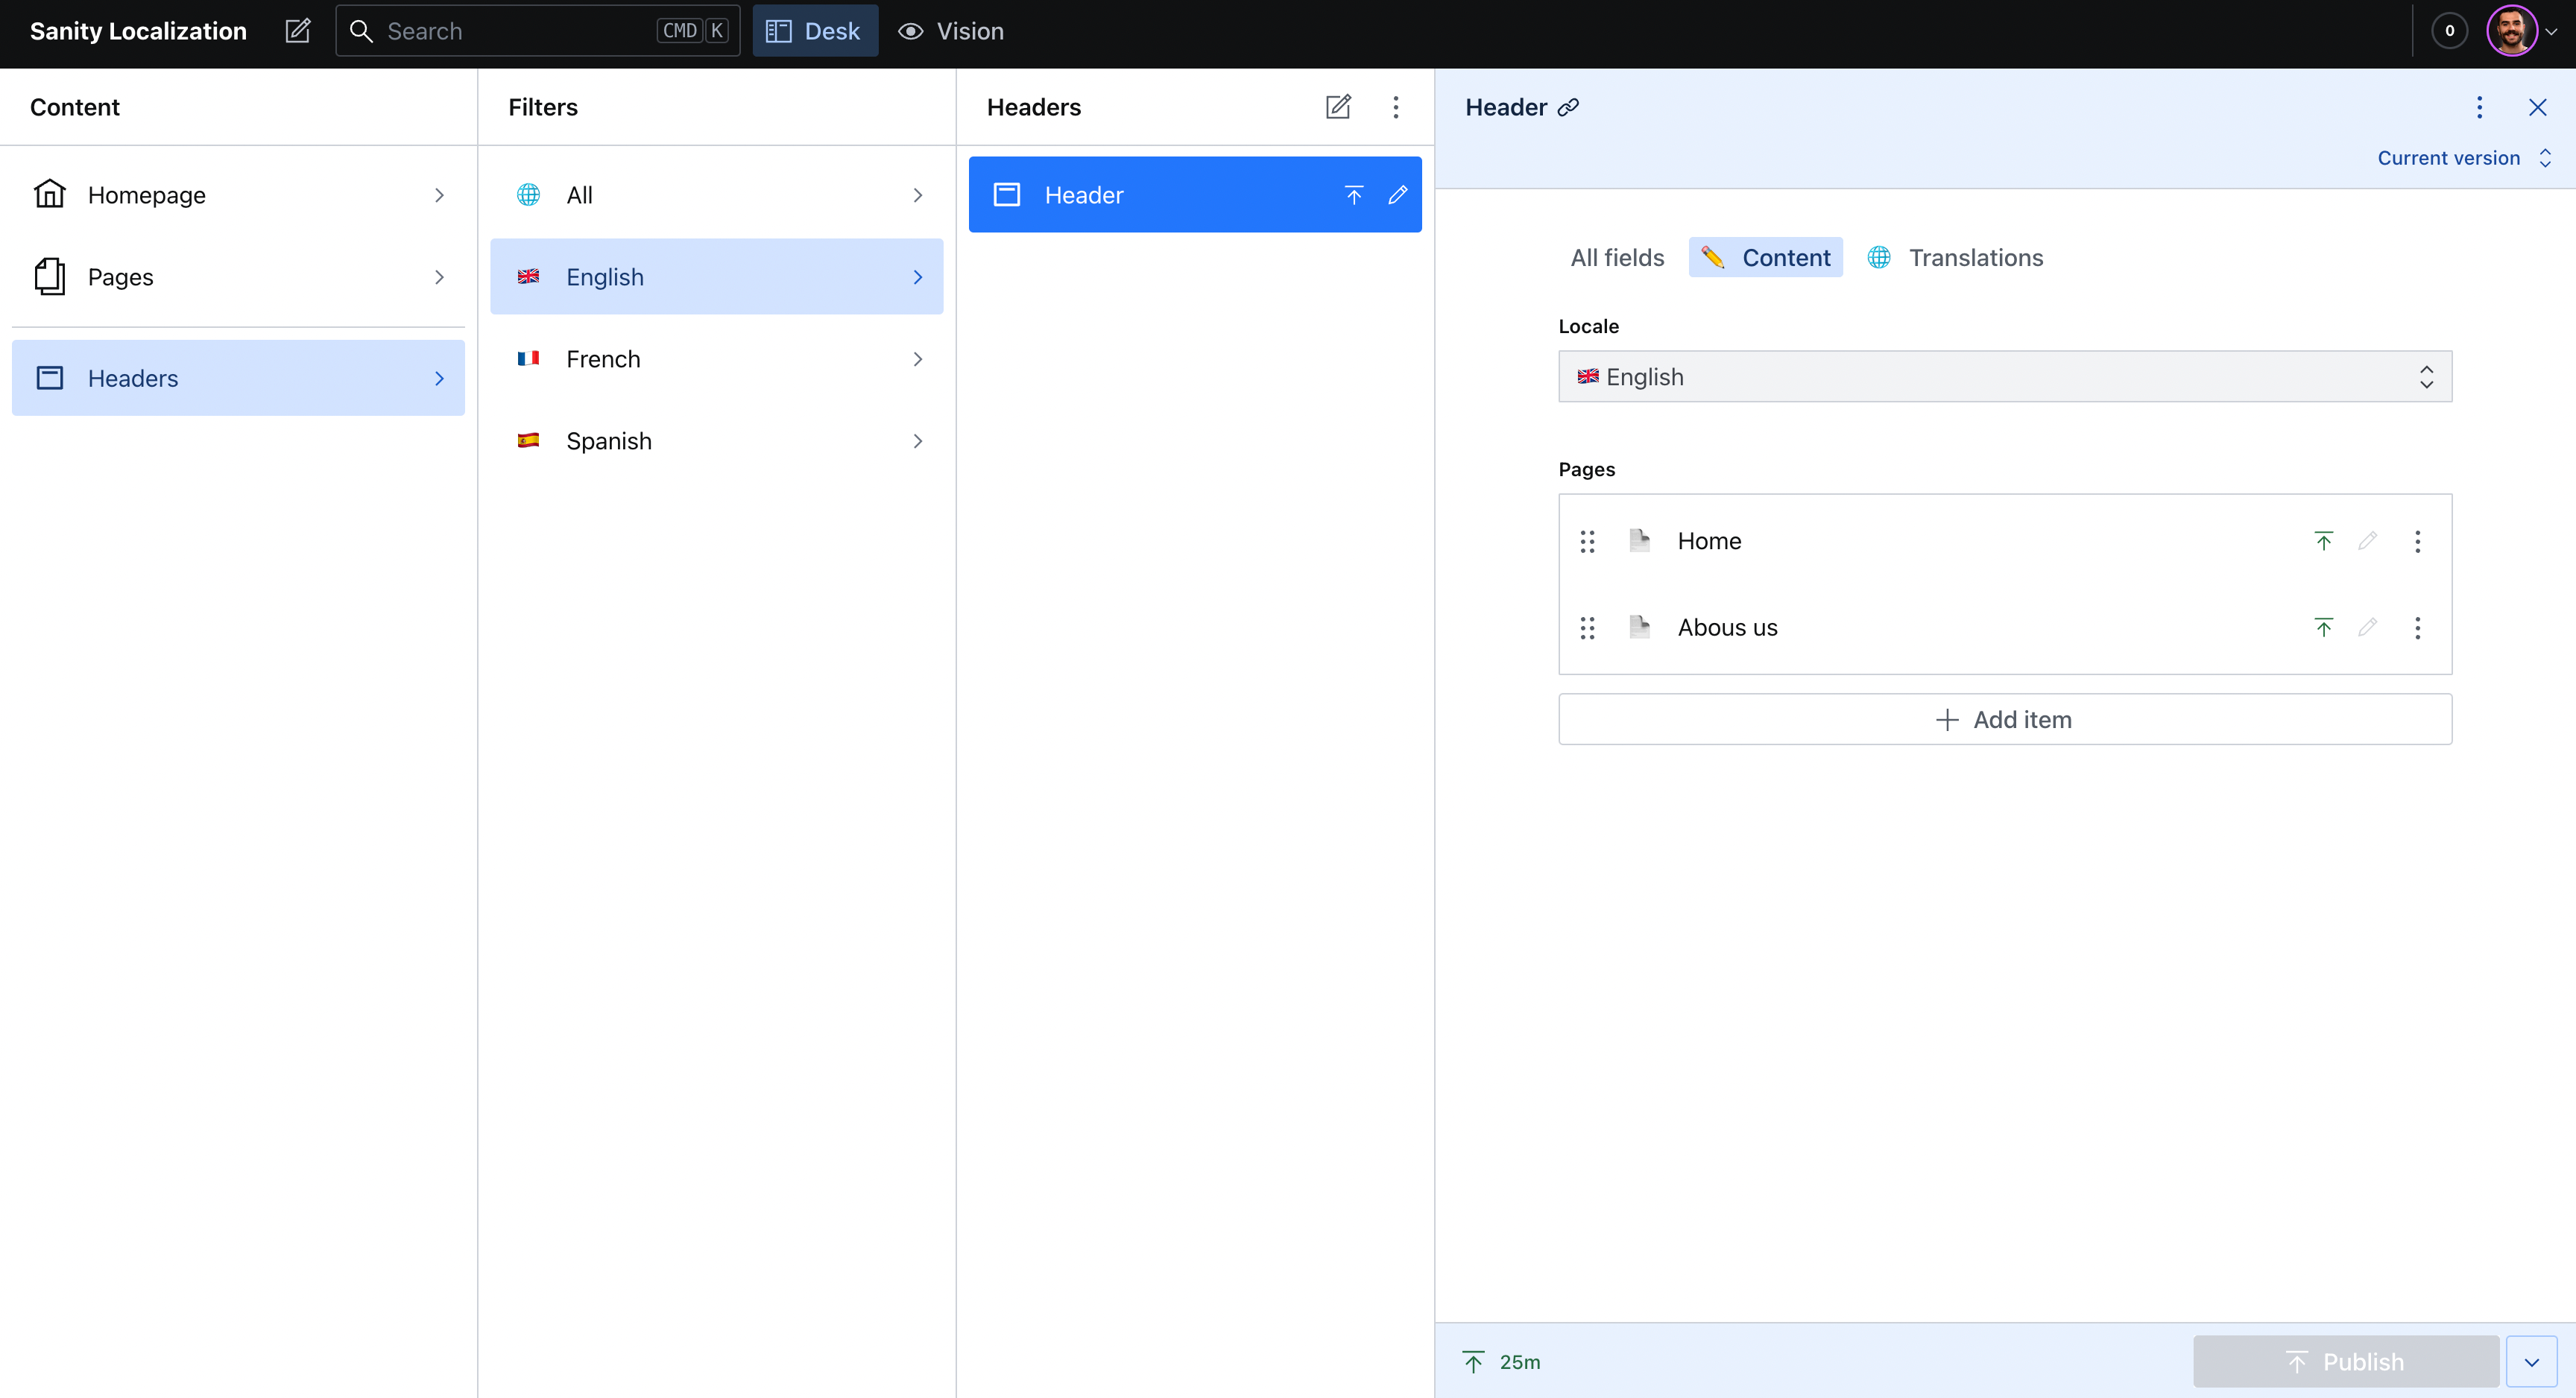Screen dimensions: 2576x1398
Task: Click the new document icon beside Sanity Localization
Action: (297, 31)
